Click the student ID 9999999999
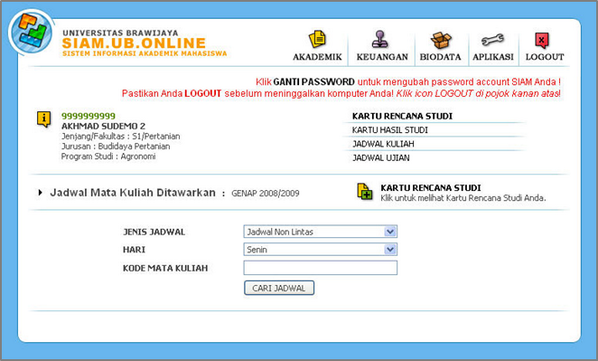 coord(88,116)
